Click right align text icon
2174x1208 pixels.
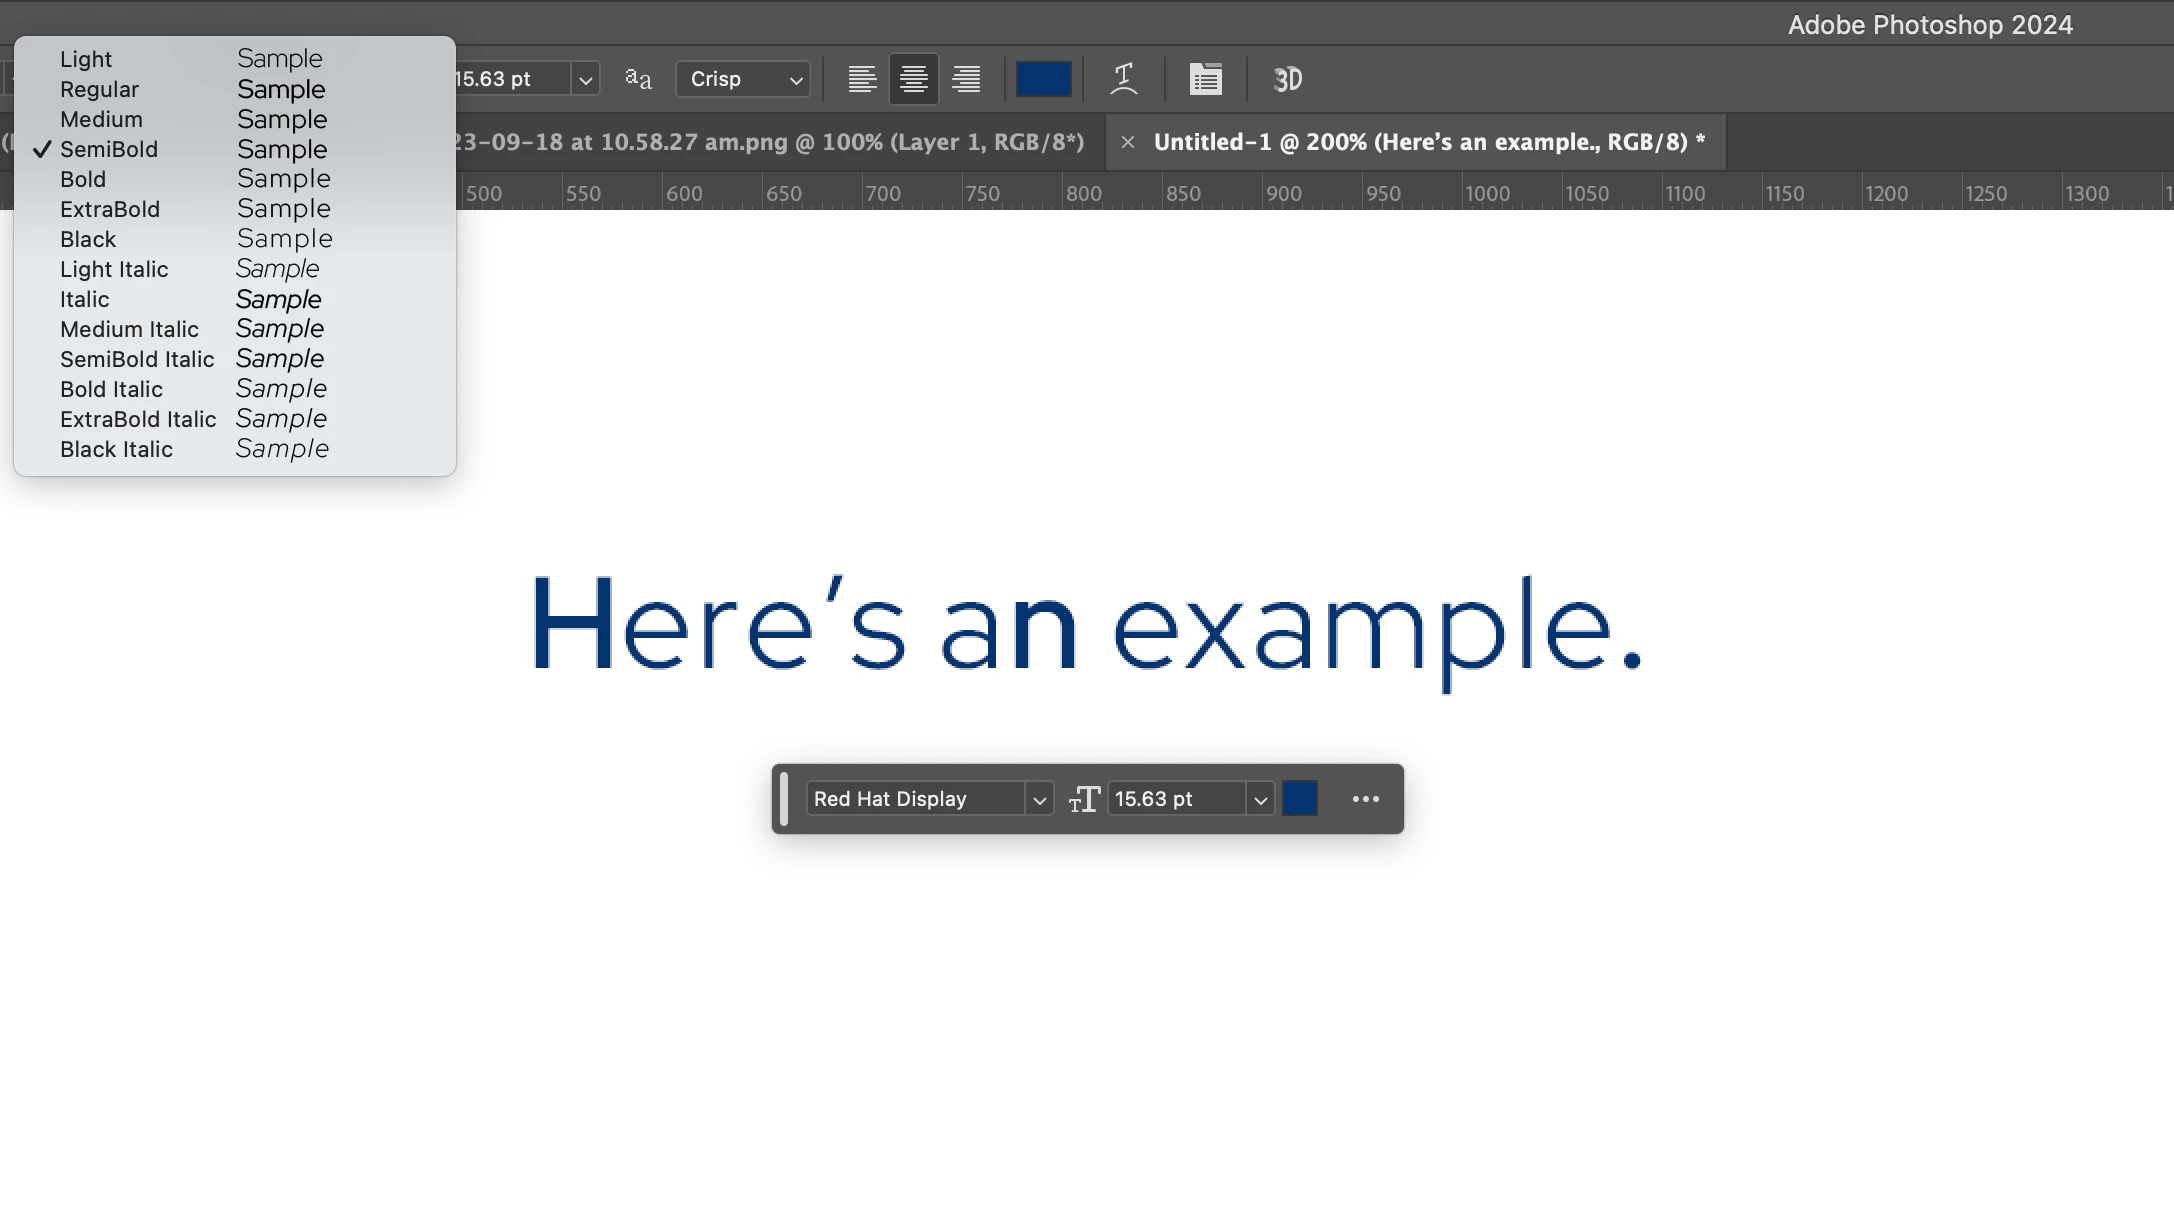(966, 79)
